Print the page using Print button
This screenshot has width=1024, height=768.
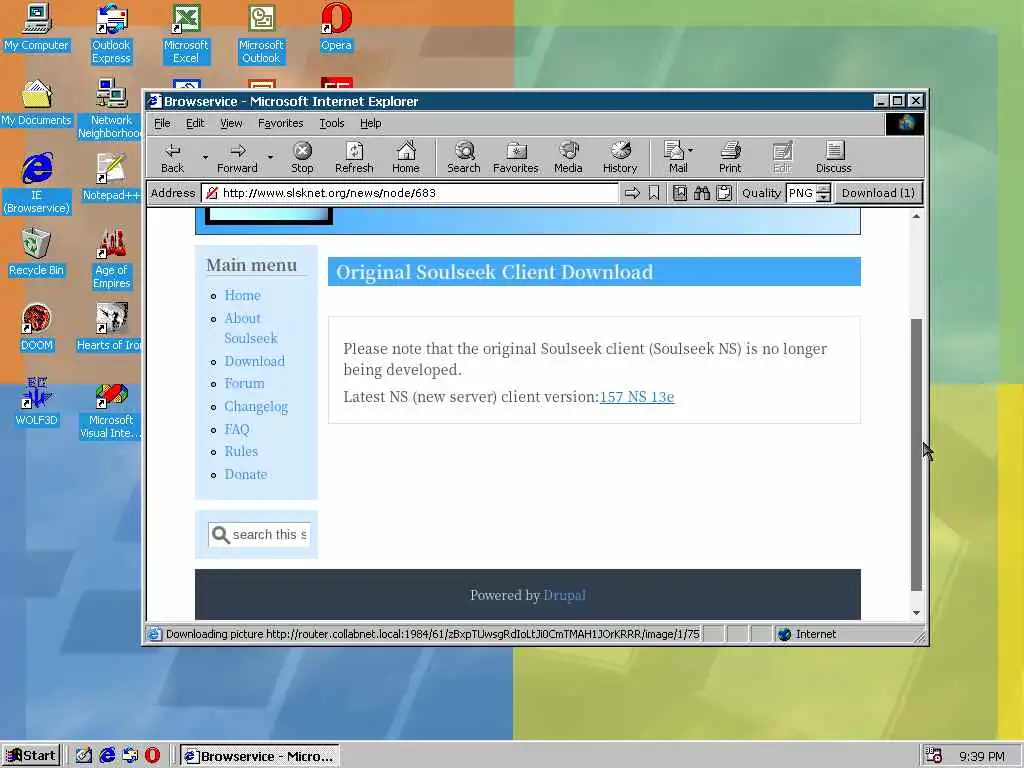pyautogui.click(x=730, y=157)
